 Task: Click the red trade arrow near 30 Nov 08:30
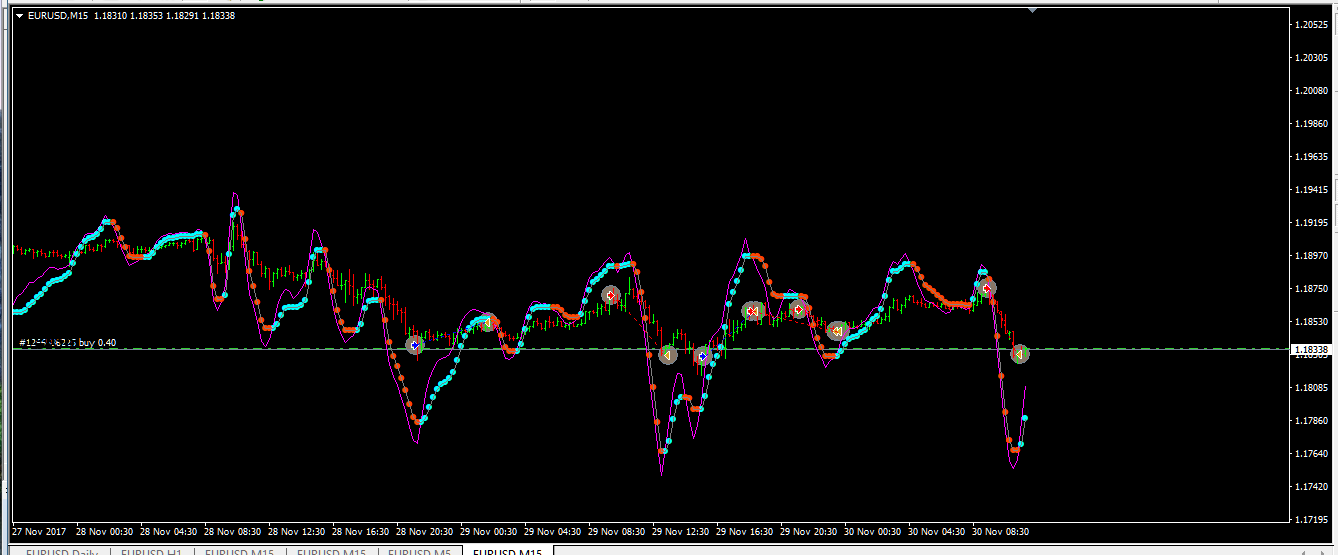coord(987,288)
